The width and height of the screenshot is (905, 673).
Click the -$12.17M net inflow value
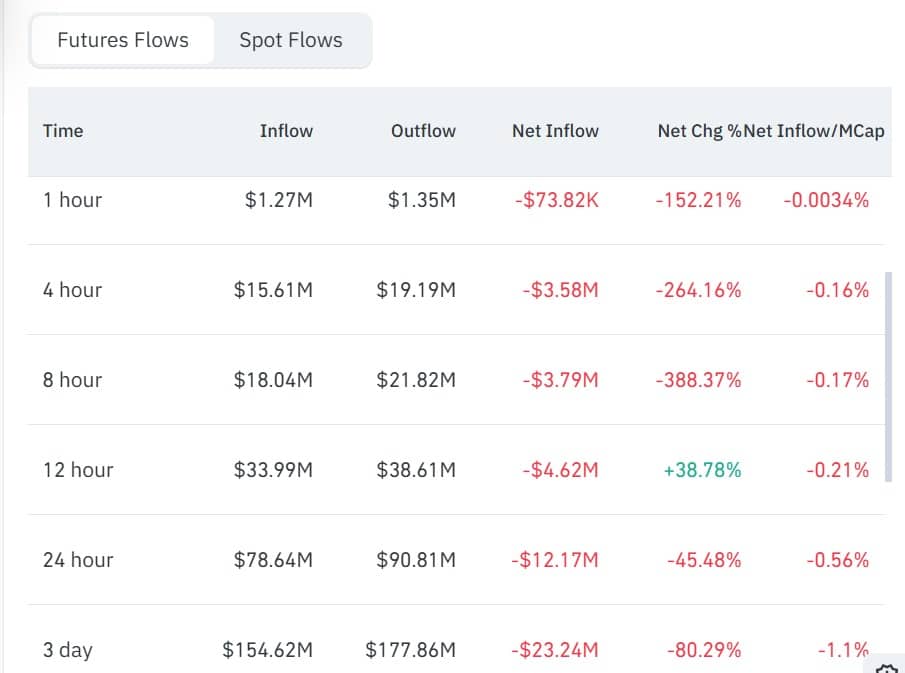point(555,560)
